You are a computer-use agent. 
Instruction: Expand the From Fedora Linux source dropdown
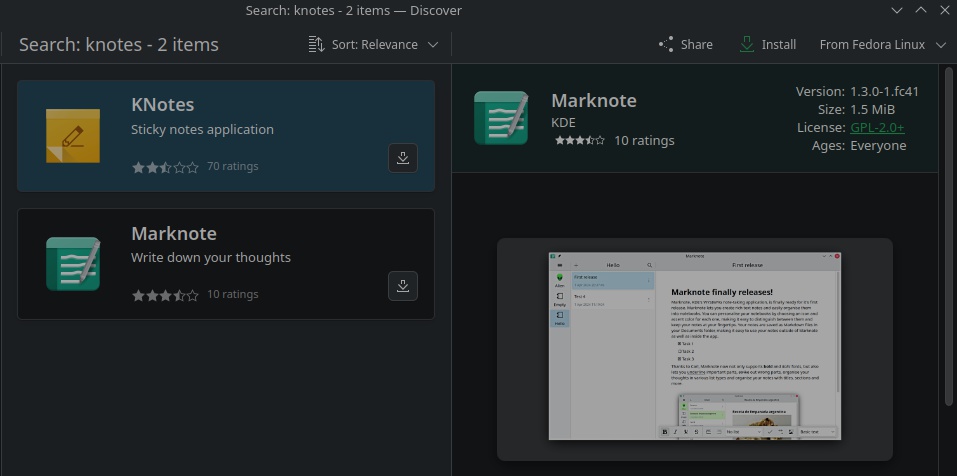[x=881, y=45]
